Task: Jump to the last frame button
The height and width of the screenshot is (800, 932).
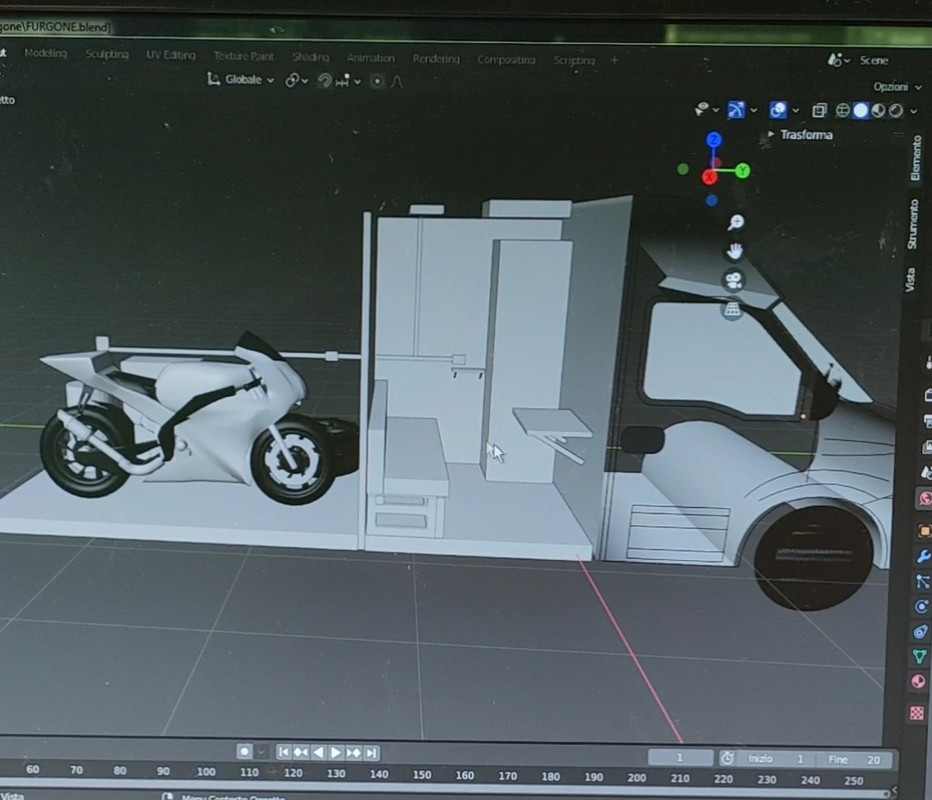Action: [371, 752]
